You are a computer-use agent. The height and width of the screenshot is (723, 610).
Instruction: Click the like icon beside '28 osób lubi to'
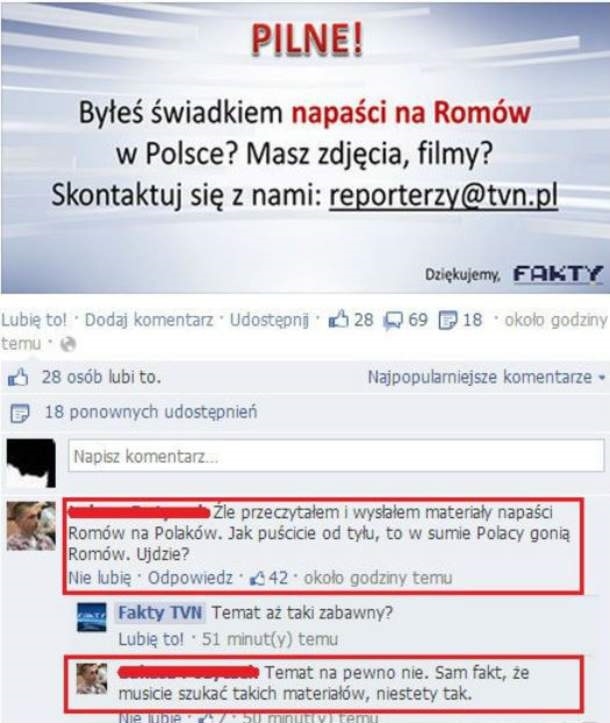tap(18, 378)
